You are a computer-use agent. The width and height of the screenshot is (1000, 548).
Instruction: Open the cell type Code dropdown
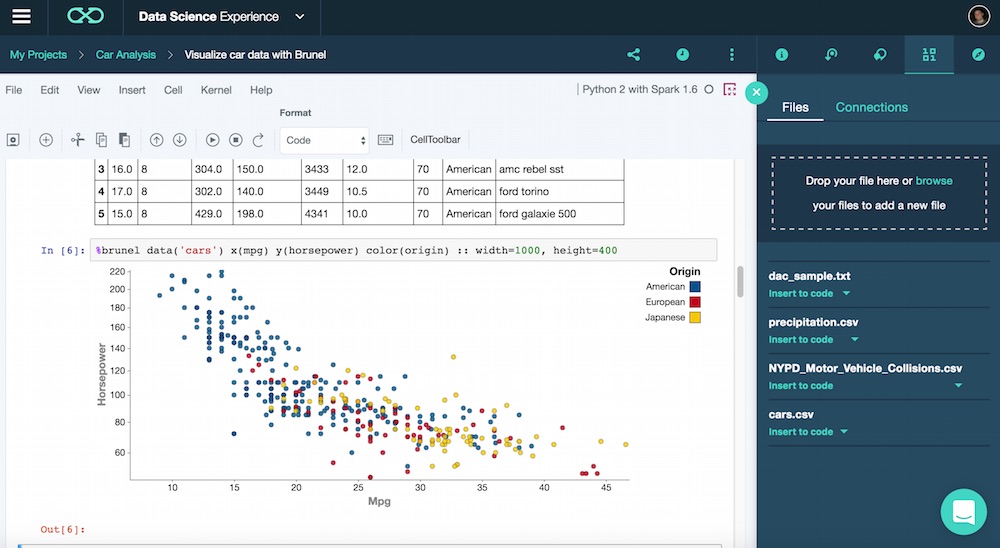point(325,141)
